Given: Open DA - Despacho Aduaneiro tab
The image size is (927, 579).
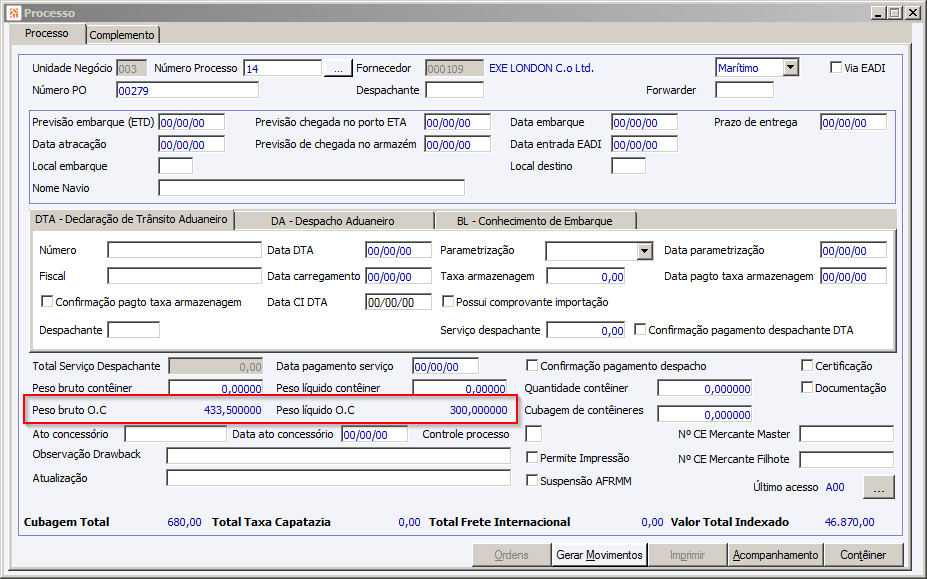Looking at the screenshot, I should (x=333, y=221).
